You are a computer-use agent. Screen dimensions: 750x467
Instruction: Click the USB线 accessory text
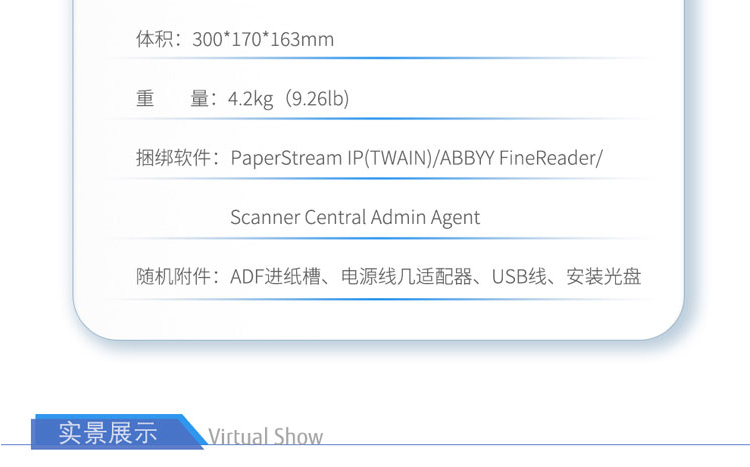pyautogui.click(x=518, y=277)
